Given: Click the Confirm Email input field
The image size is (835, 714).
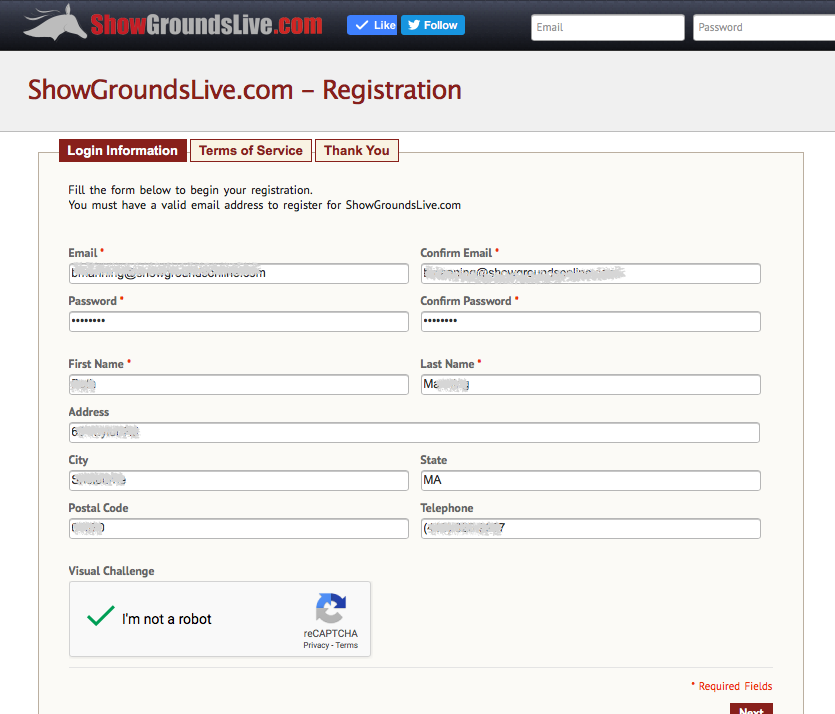Looking at the screenshot, I should click(x=591, y=274).
